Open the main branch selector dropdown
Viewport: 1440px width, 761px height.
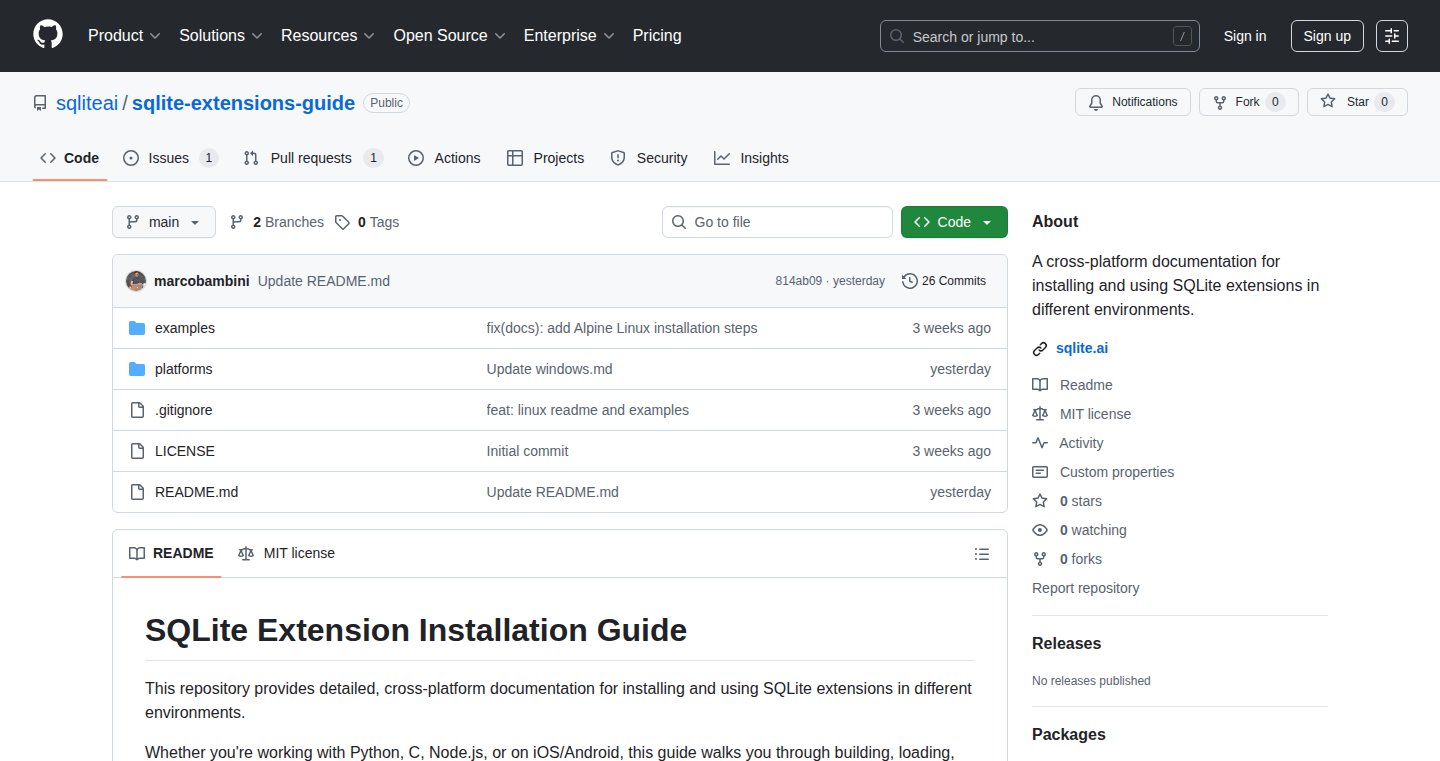tap(164, 222)
